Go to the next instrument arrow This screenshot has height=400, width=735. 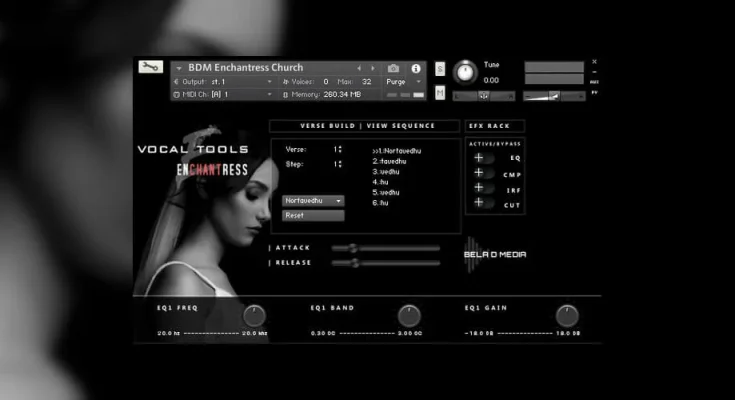[x=374, y=68]
